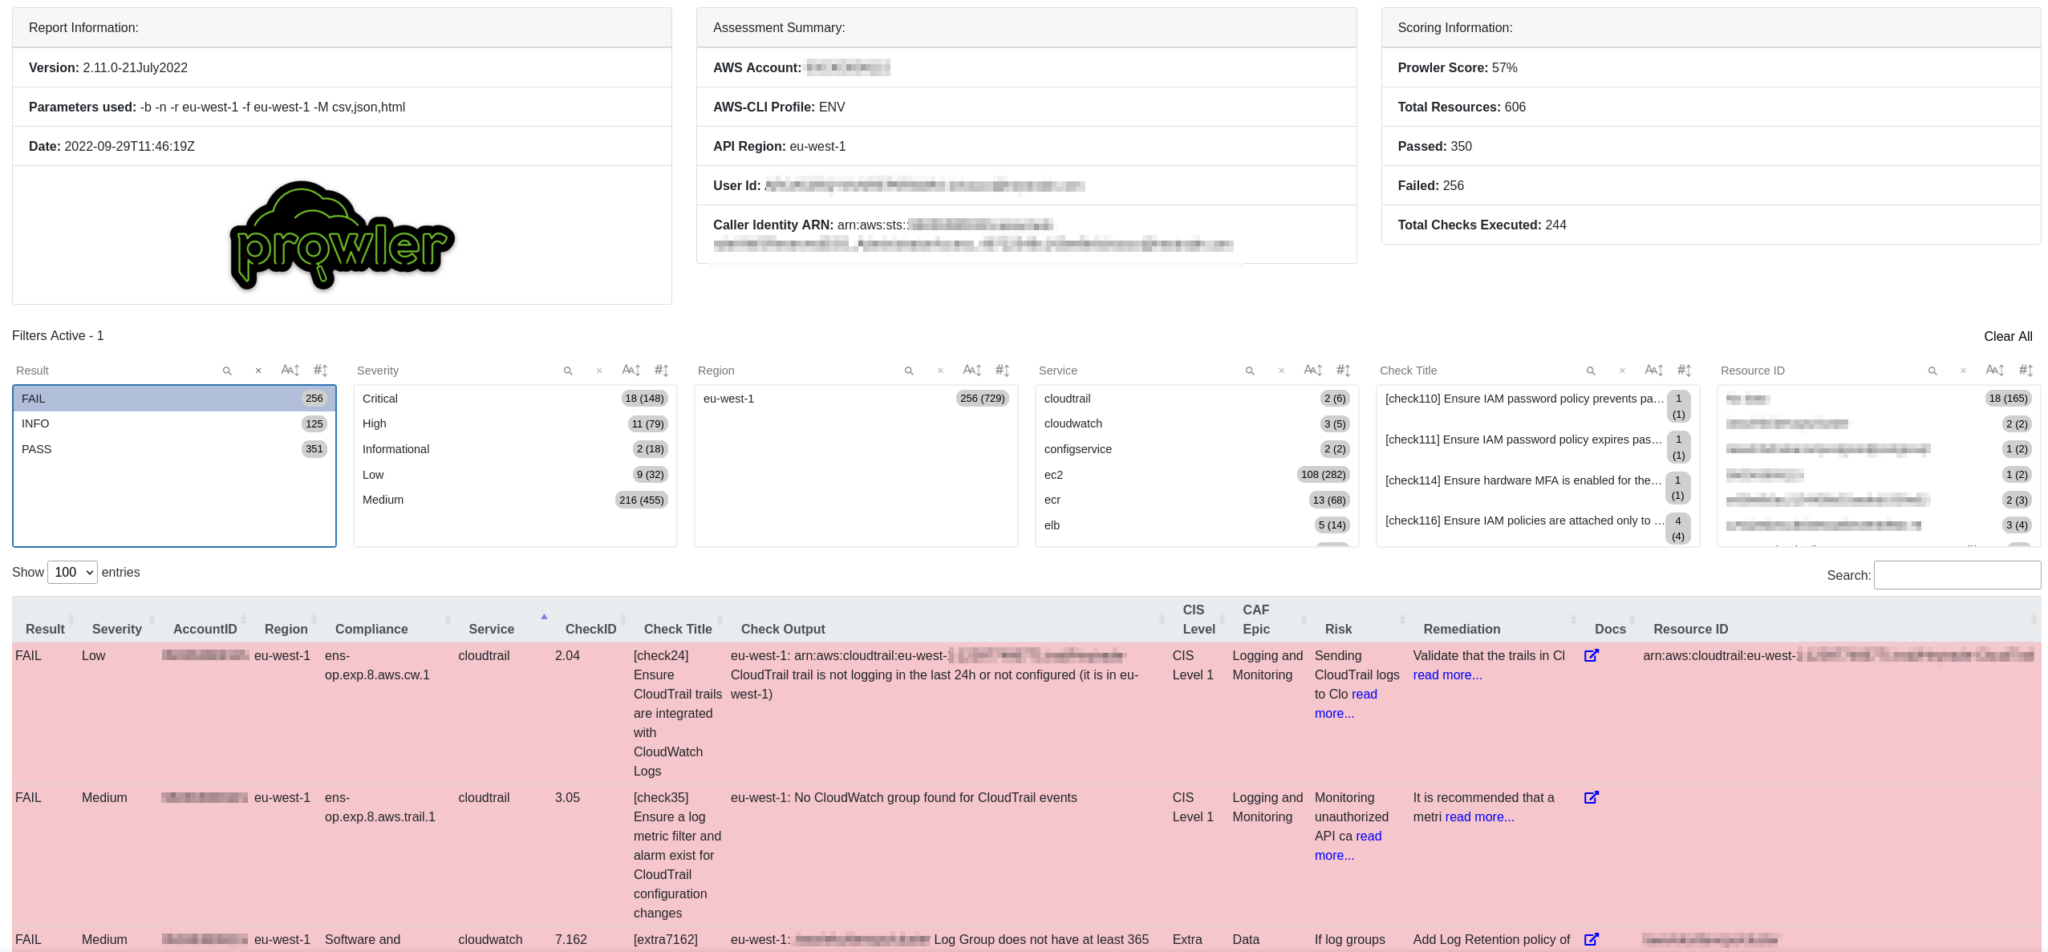Open the Docs external link for check35
2048x952 pixels.
tap(1591, 797)
